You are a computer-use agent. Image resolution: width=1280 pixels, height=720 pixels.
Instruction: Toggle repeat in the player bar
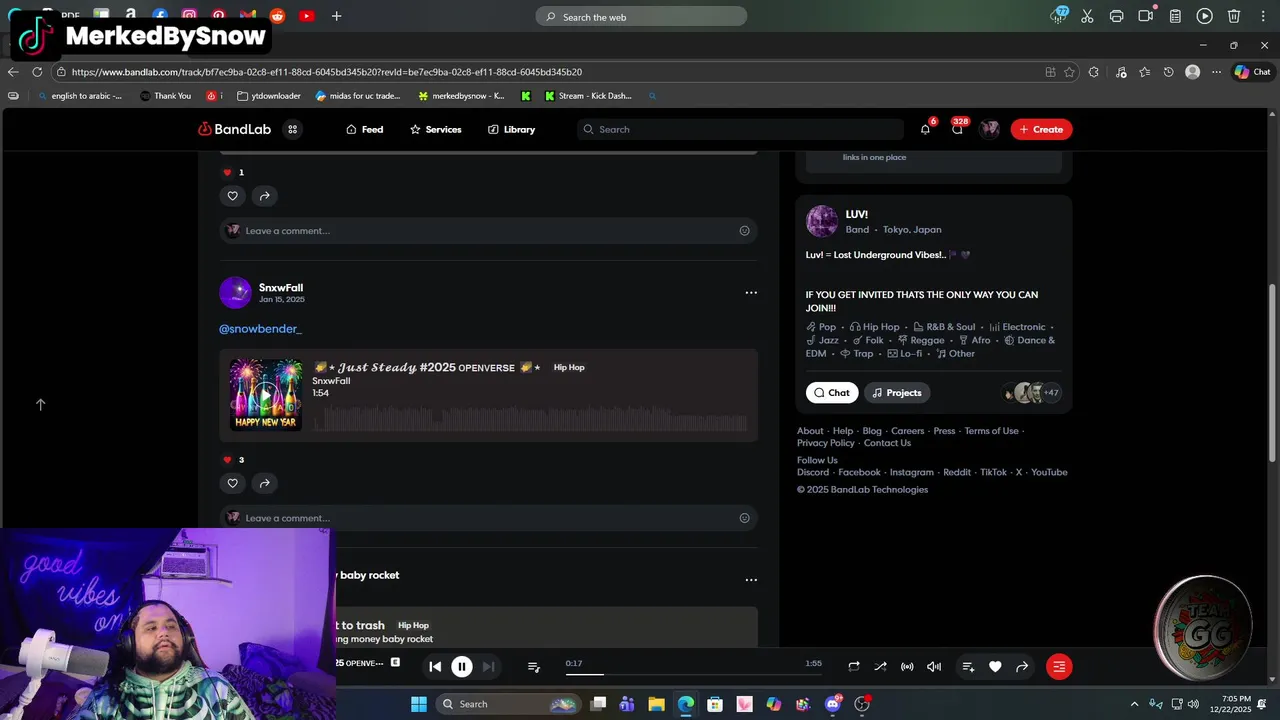(x=854, y=667)
